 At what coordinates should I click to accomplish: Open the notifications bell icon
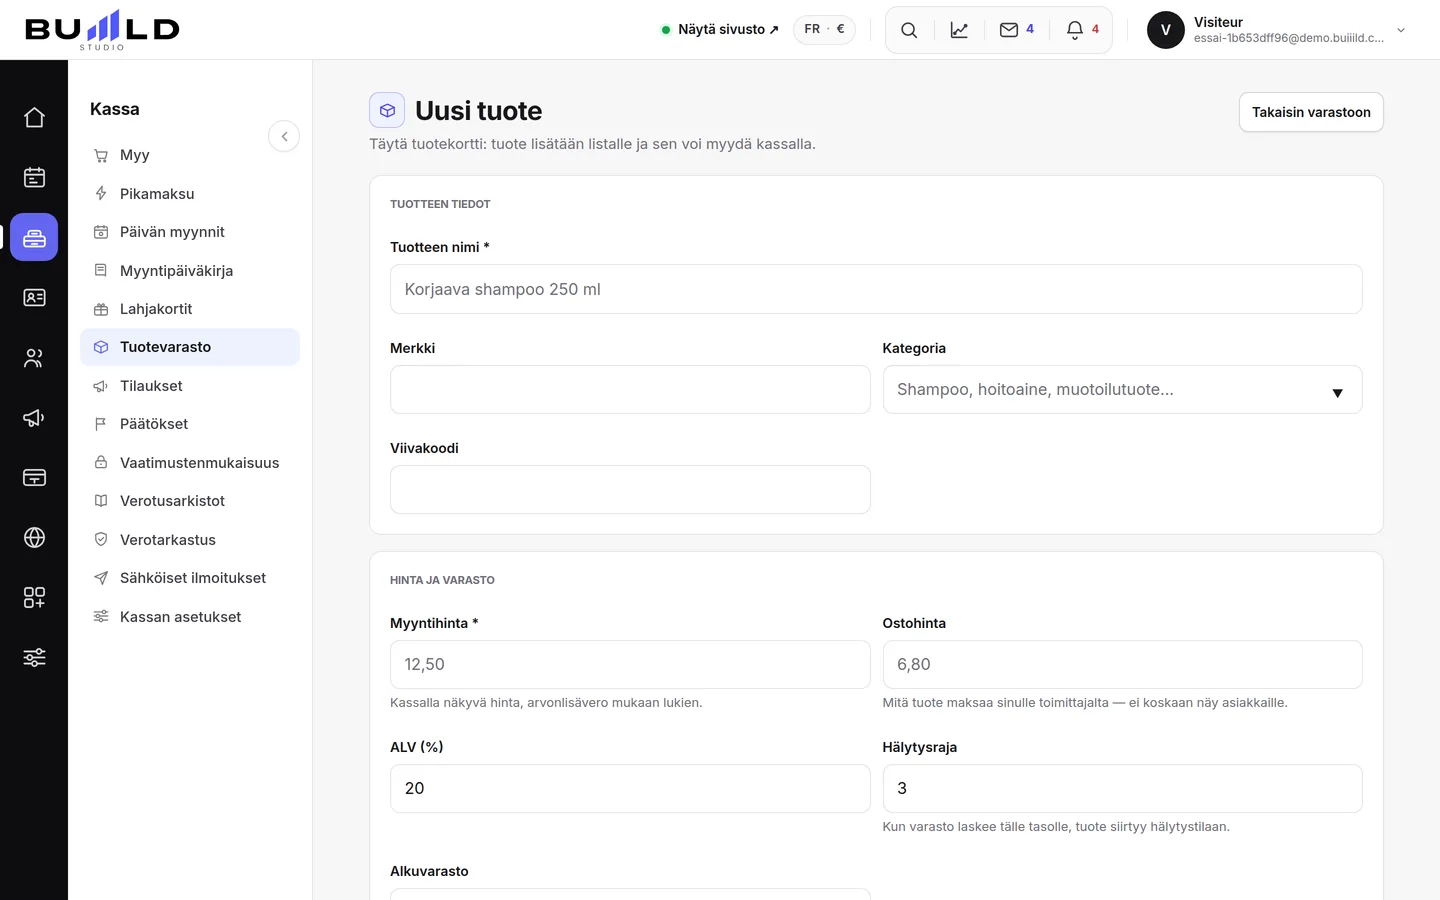[x=1082, y=30]
